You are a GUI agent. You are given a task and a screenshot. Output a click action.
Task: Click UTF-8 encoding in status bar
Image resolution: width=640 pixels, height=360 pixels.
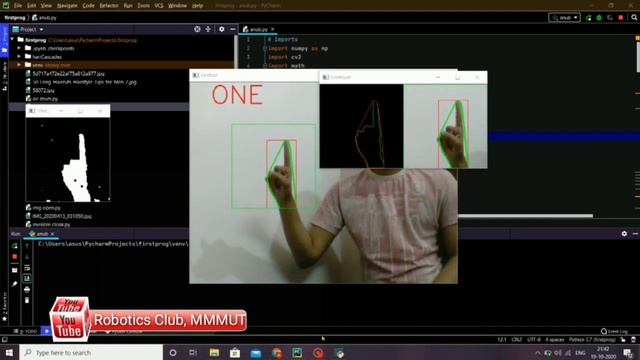pyautogui.click(x=533, y=340)
